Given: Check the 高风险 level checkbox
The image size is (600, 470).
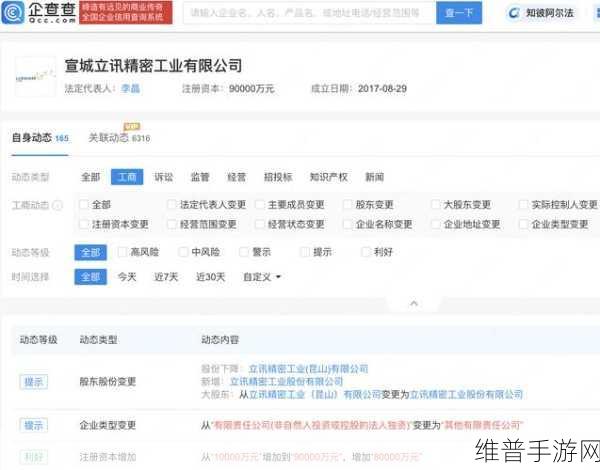Looking at the screenshot, I should tap(122, 252).
